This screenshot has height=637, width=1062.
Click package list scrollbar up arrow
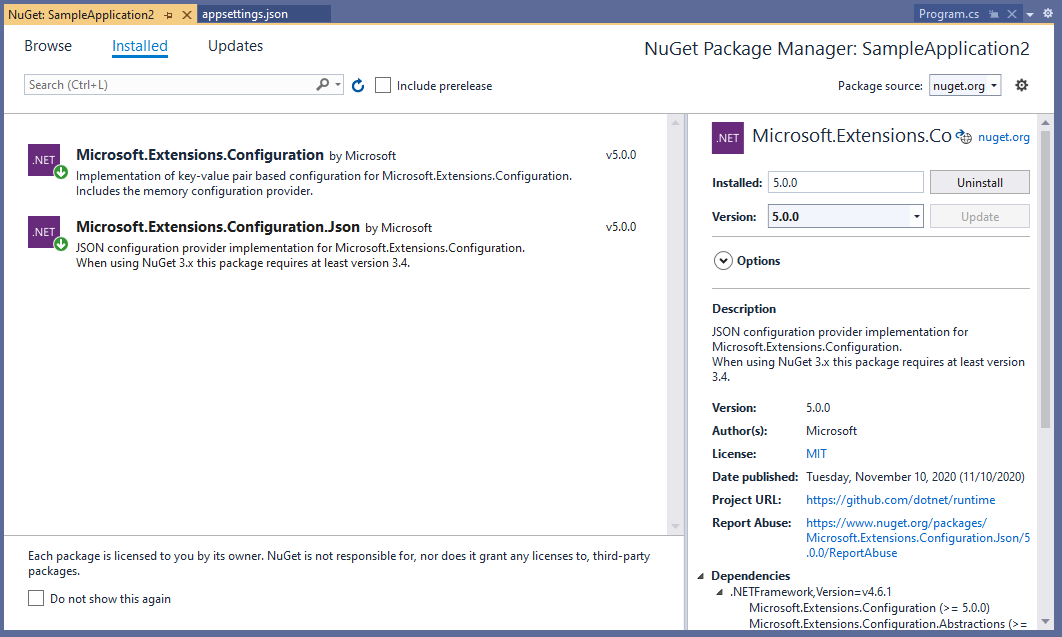click(675, 123)
